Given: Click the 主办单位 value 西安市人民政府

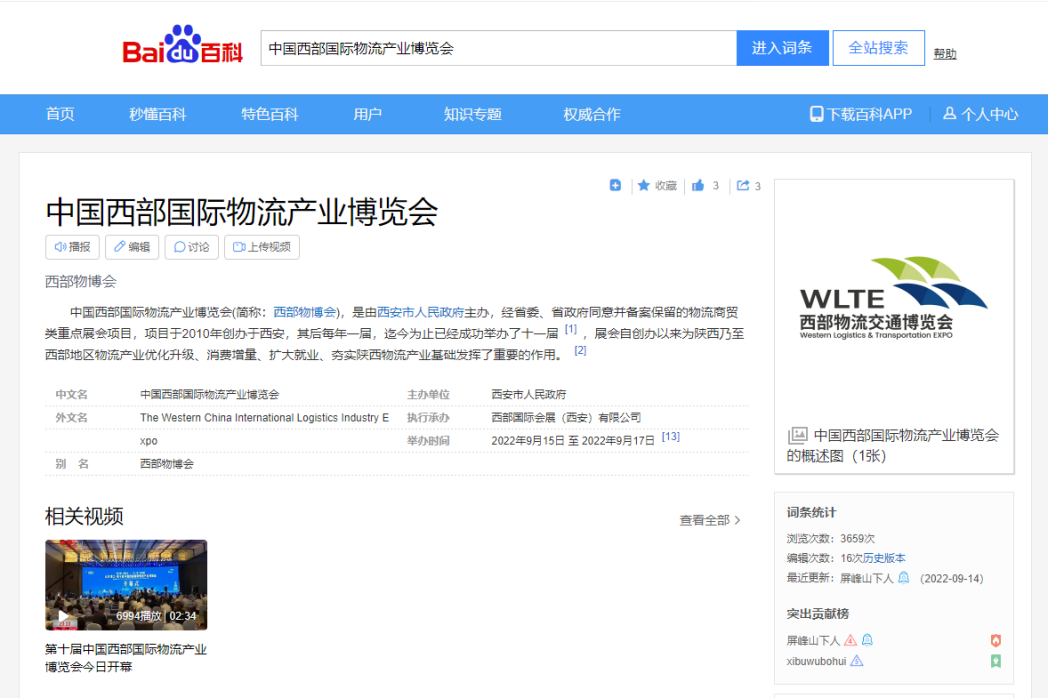Looking at the screenshot, I should (x=529, y=394).
